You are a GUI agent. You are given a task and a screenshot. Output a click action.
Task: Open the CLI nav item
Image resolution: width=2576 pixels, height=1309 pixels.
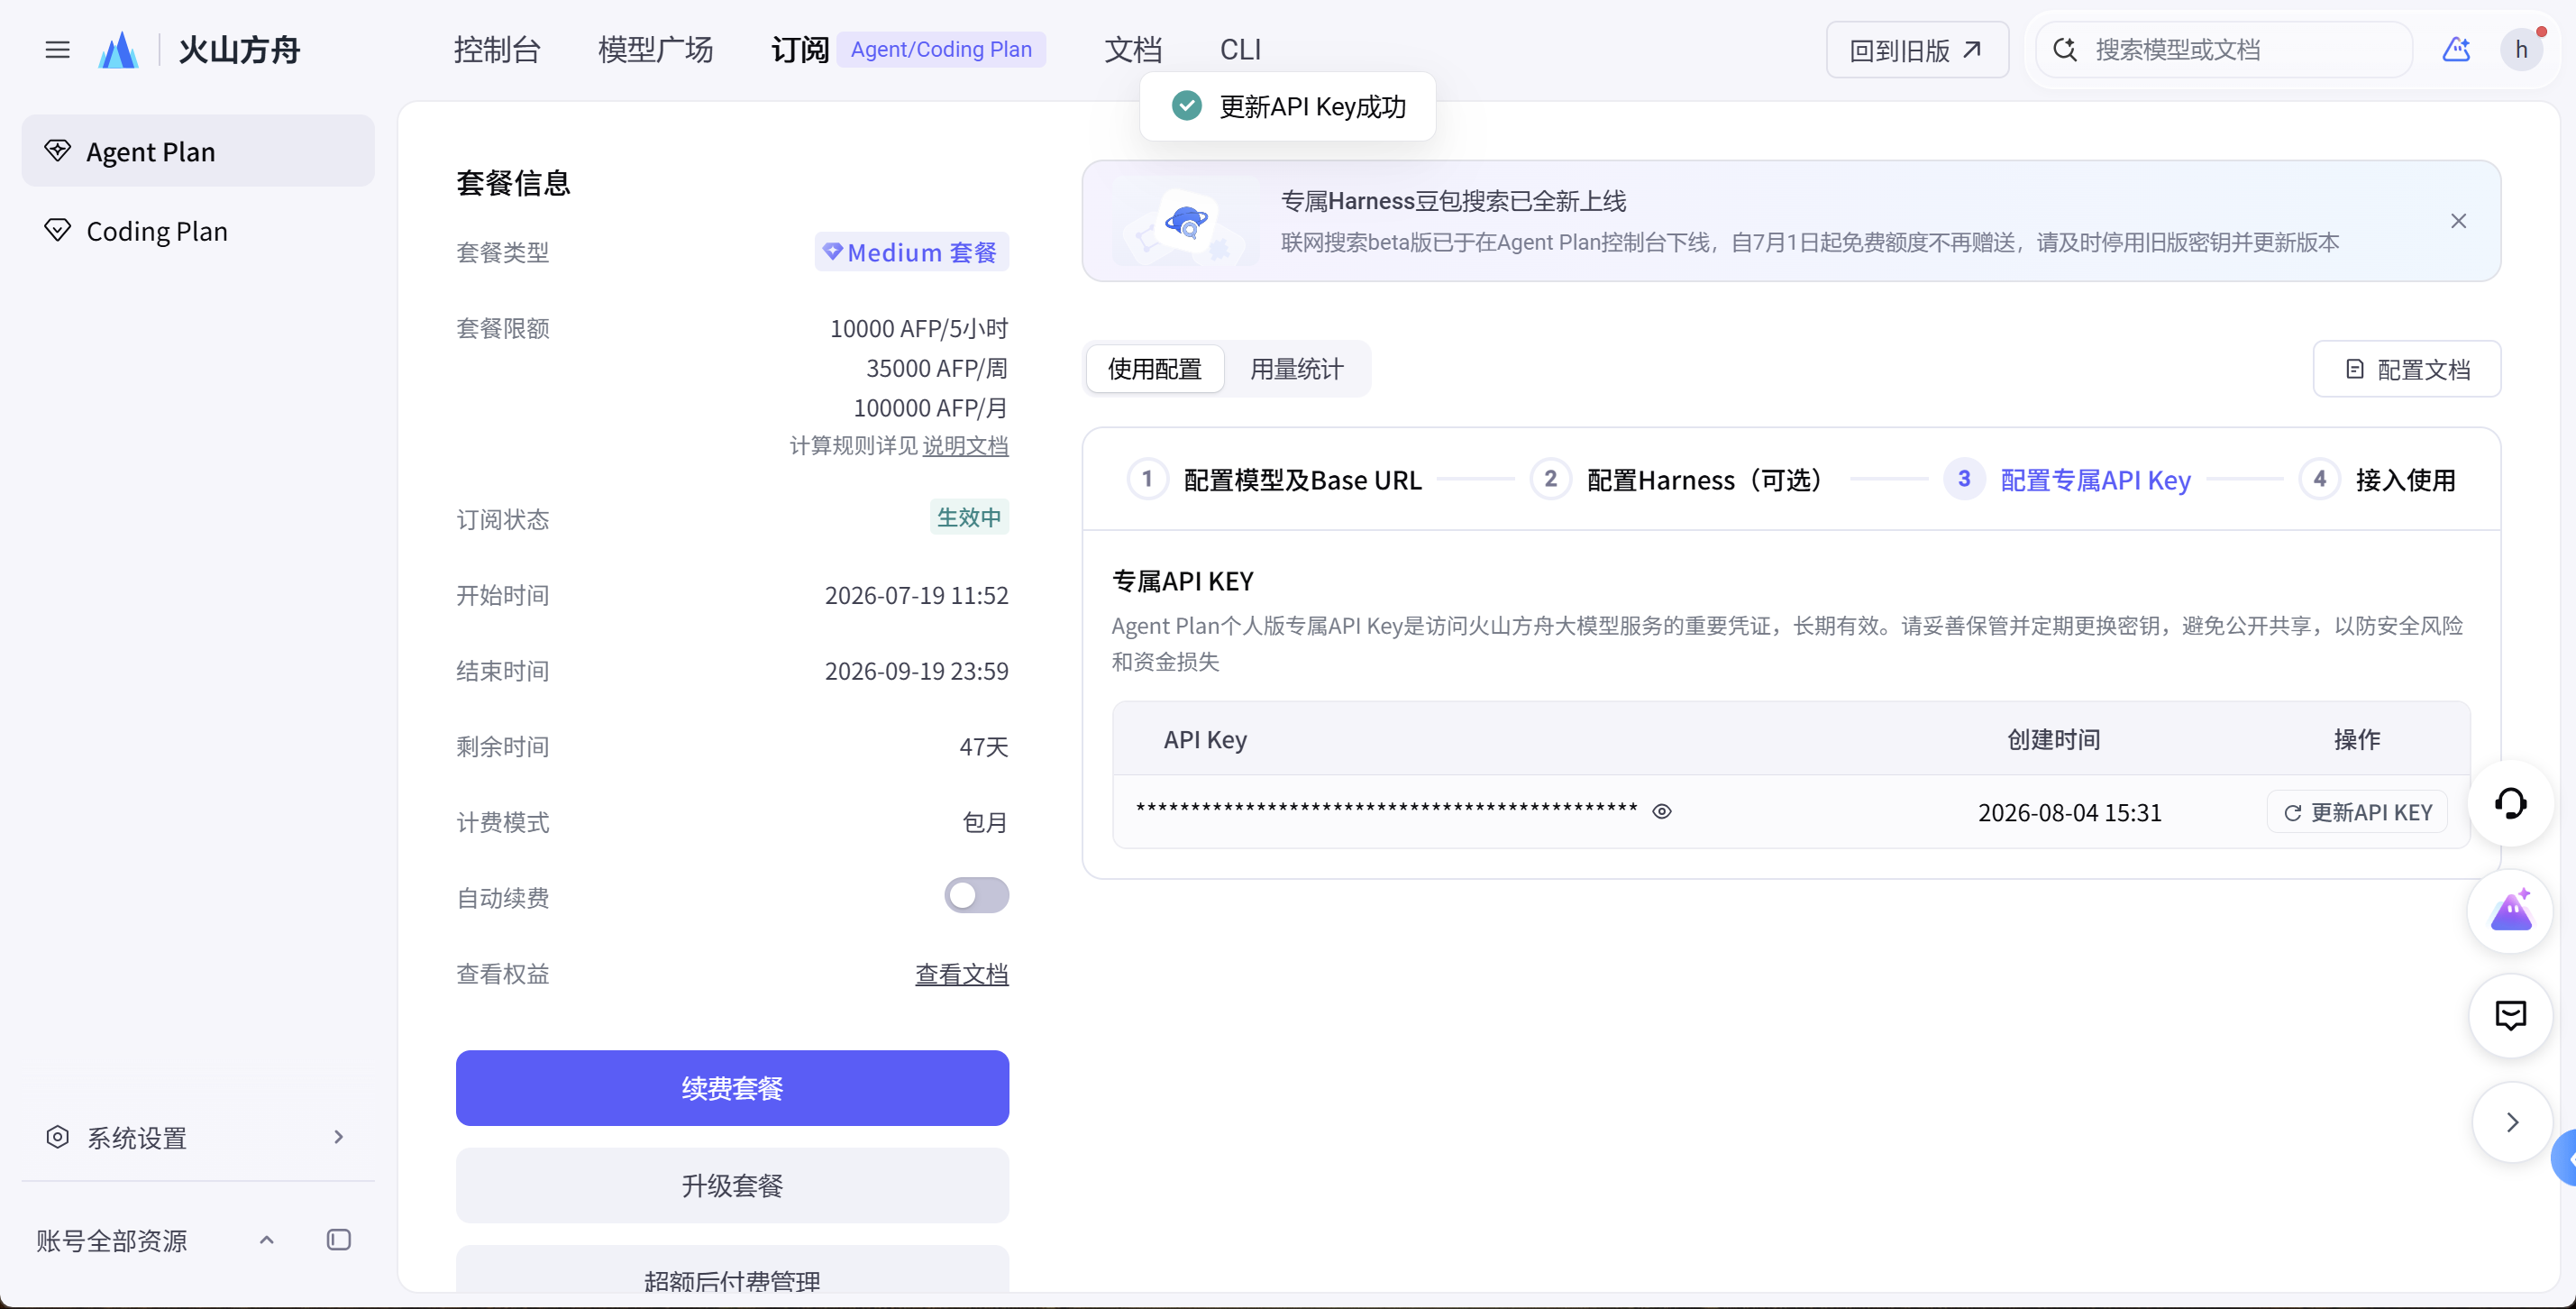[x=1240, y=49]
